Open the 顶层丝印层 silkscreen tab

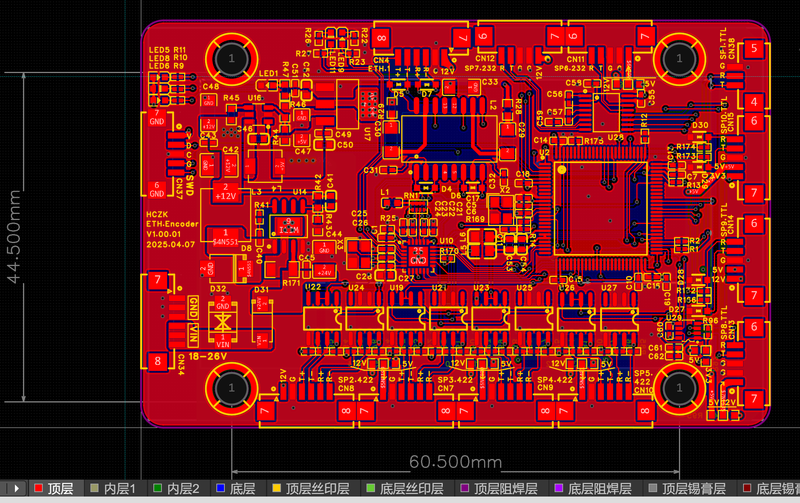(x=311, y=488)
